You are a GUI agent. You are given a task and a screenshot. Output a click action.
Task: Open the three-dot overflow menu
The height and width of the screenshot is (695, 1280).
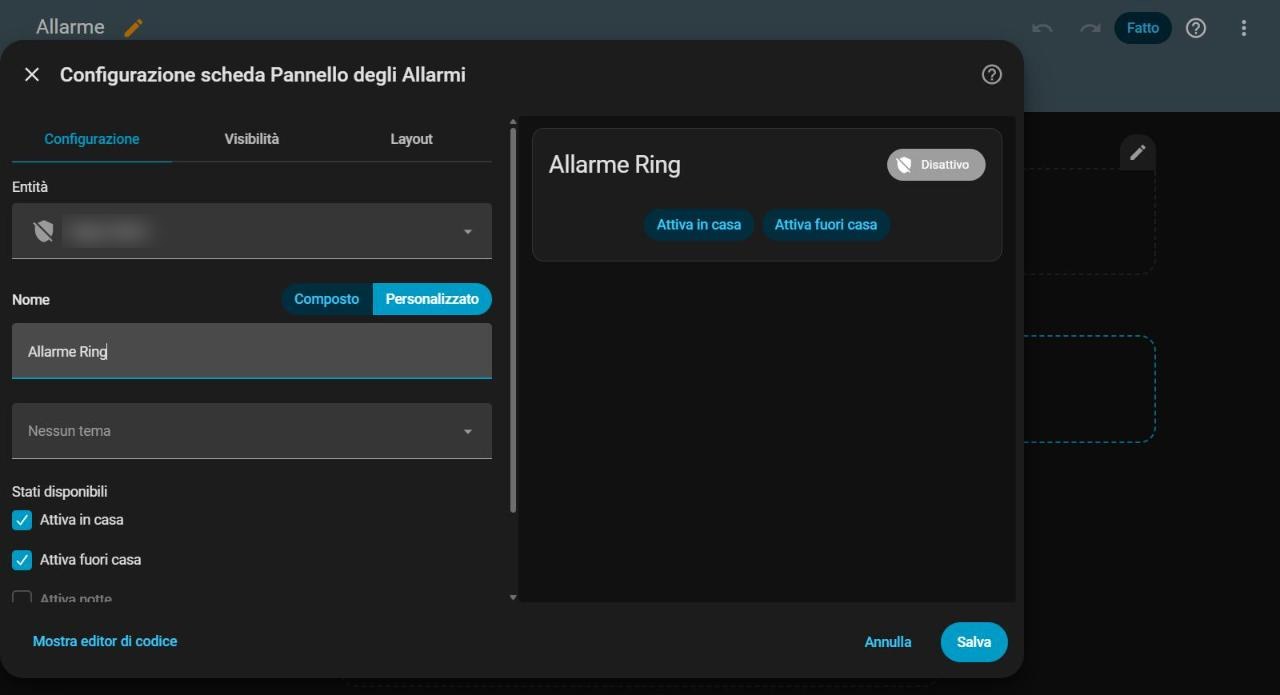point(1244,28)
